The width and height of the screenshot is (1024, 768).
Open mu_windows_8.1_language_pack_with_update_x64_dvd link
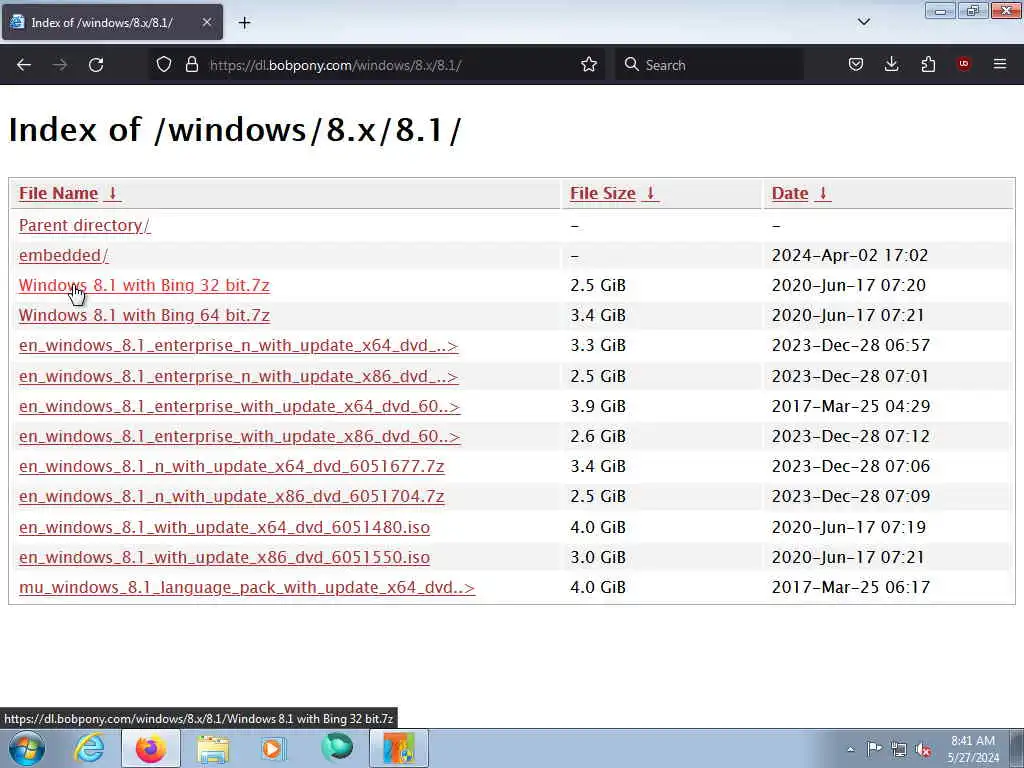(x=247, y=587)
